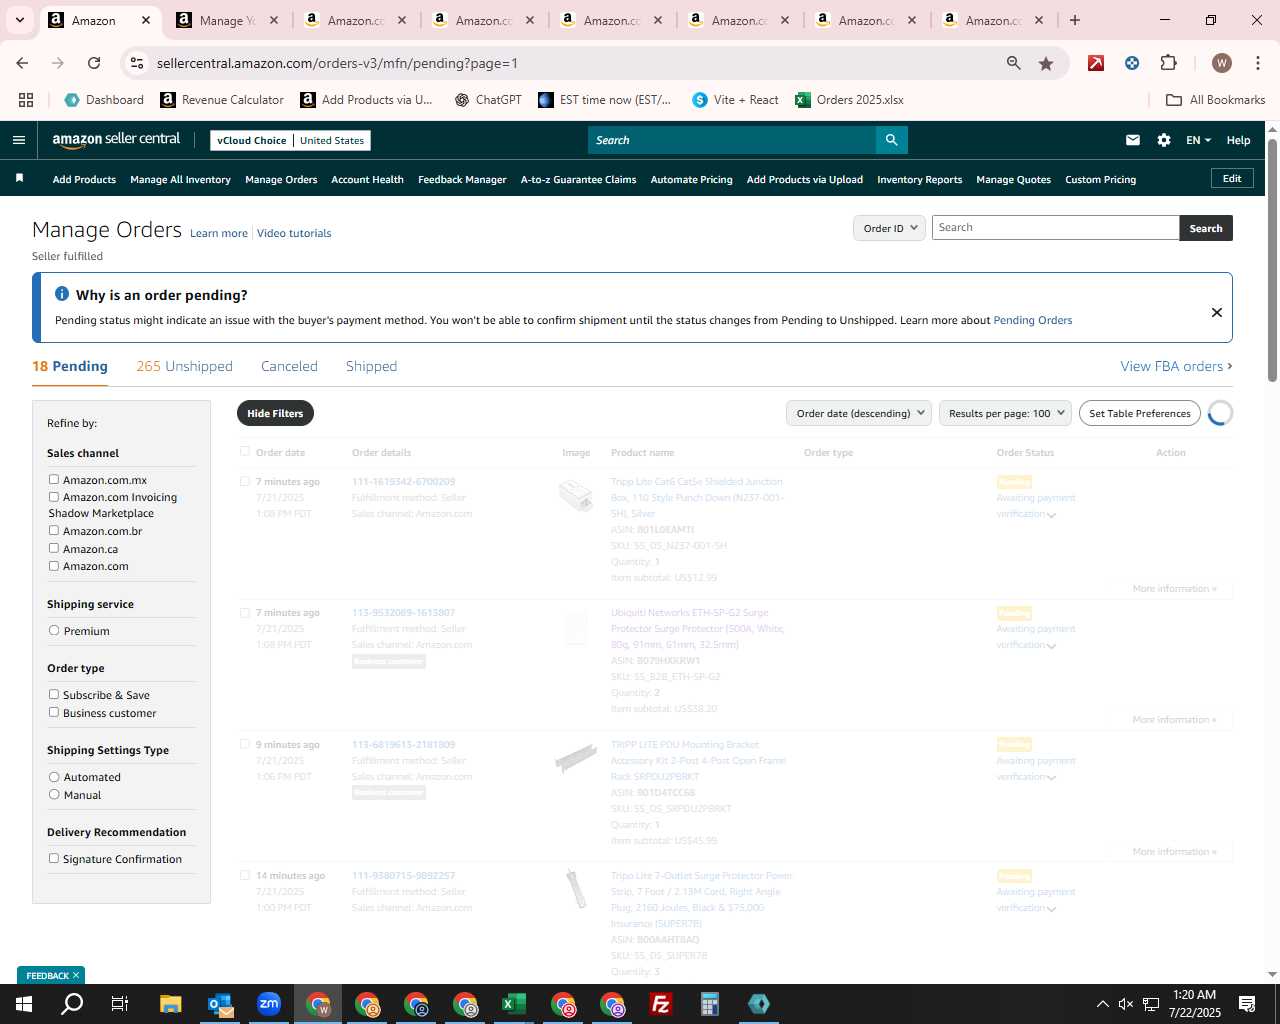Screen dimensions: 1280x1024
Task: Click the Edit button in nav bar
Action: coord(1232,178)
